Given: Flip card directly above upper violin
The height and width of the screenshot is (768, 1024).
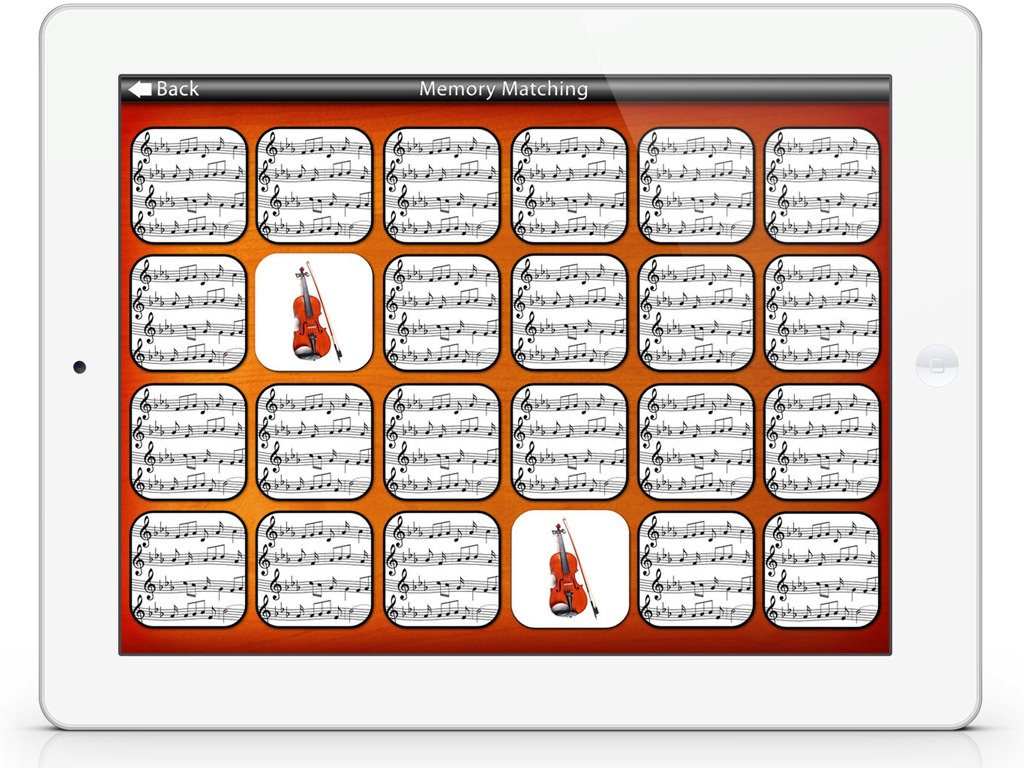Looking at the screenshot, I should click(x=314, y=185).
